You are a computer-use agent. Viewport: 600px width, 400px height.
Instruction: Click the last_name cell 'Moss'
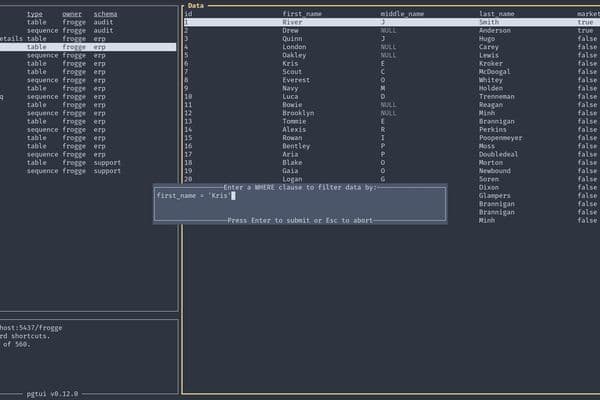pyautogui.click(x=487, y=146)
